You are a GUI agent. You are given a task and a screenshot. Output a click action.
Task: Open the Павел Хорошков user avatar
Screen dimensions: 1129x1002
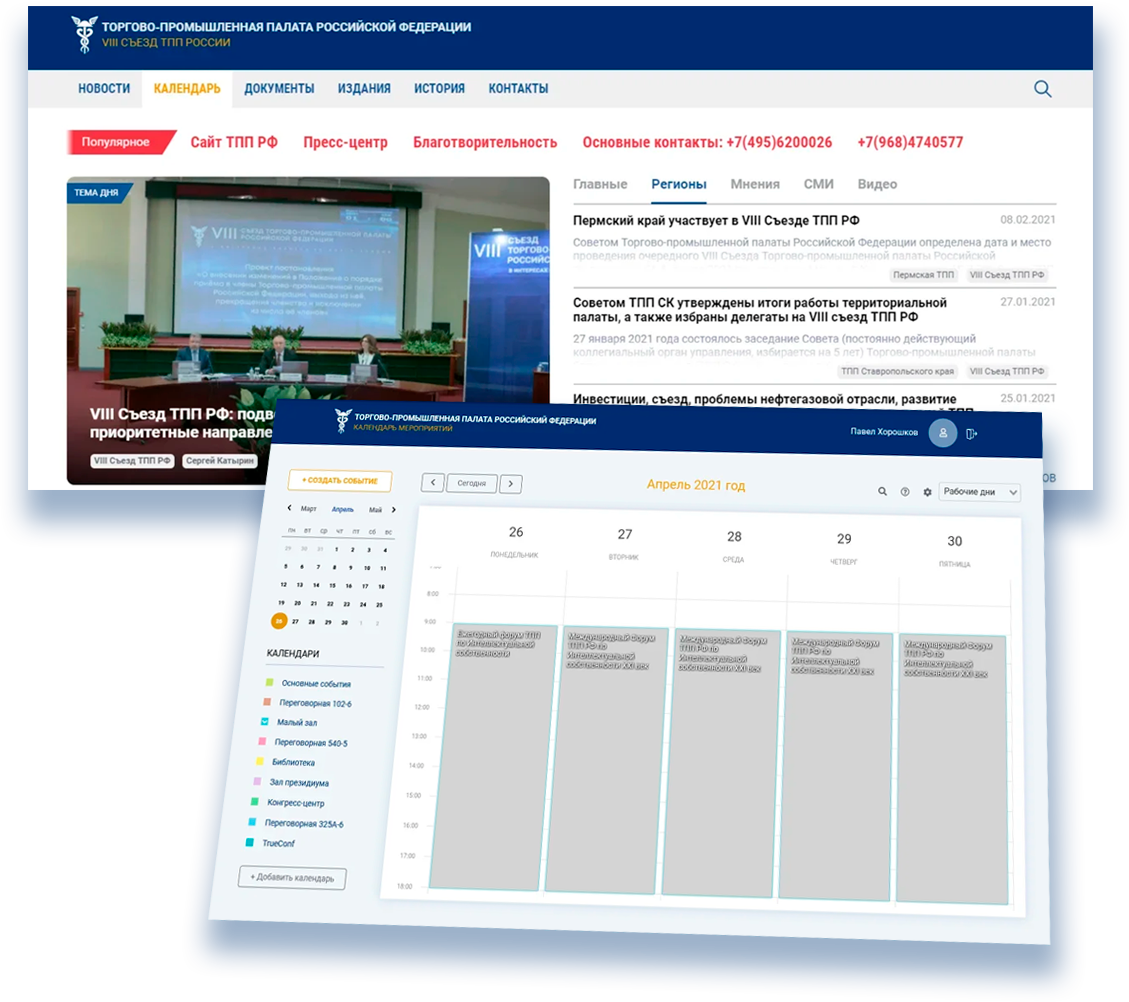[x=943, y=433]
